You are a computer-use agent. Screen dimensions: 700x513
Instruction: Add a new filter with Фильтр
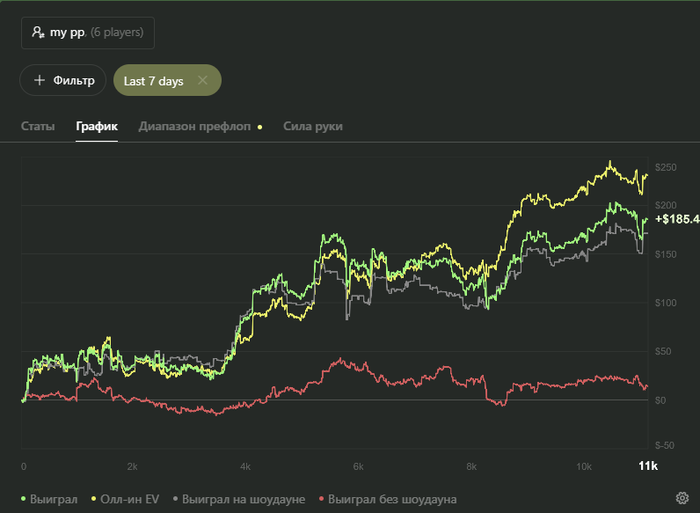[x=62, y=80]
